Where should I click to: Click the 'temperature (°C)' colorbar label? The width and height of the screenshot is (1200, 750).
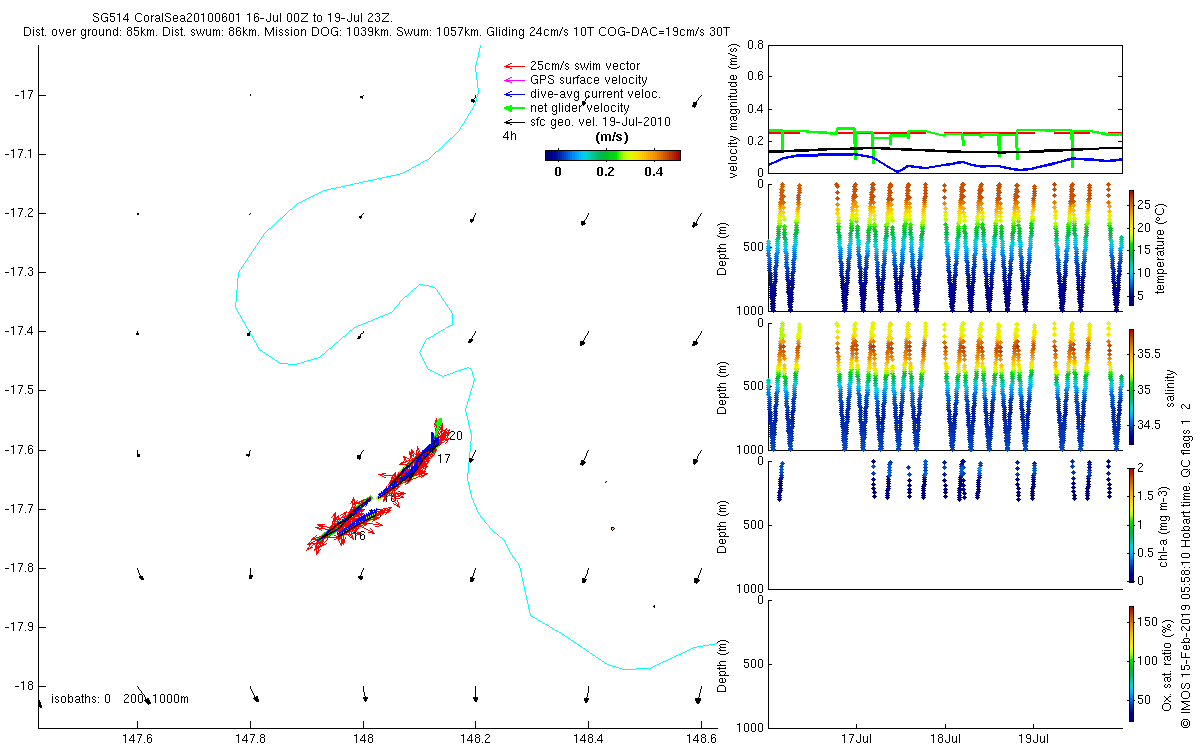coord(1161,247)
